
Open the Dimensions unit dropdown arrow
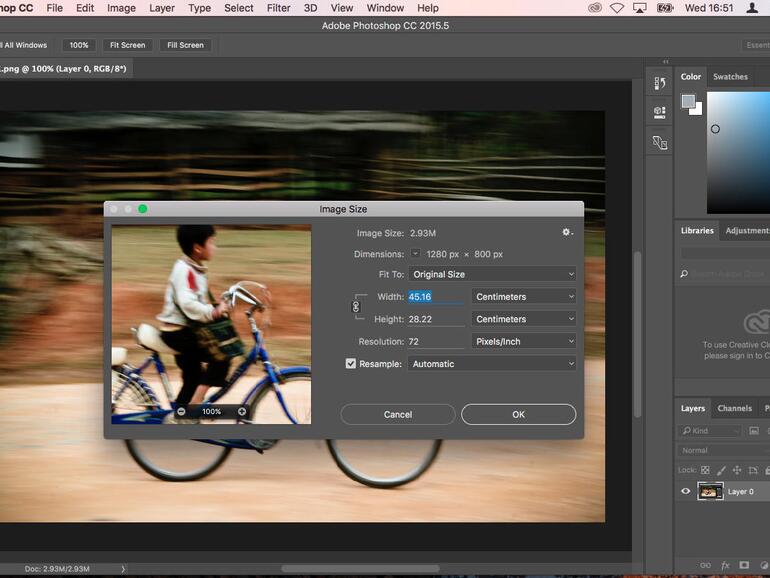415,253
